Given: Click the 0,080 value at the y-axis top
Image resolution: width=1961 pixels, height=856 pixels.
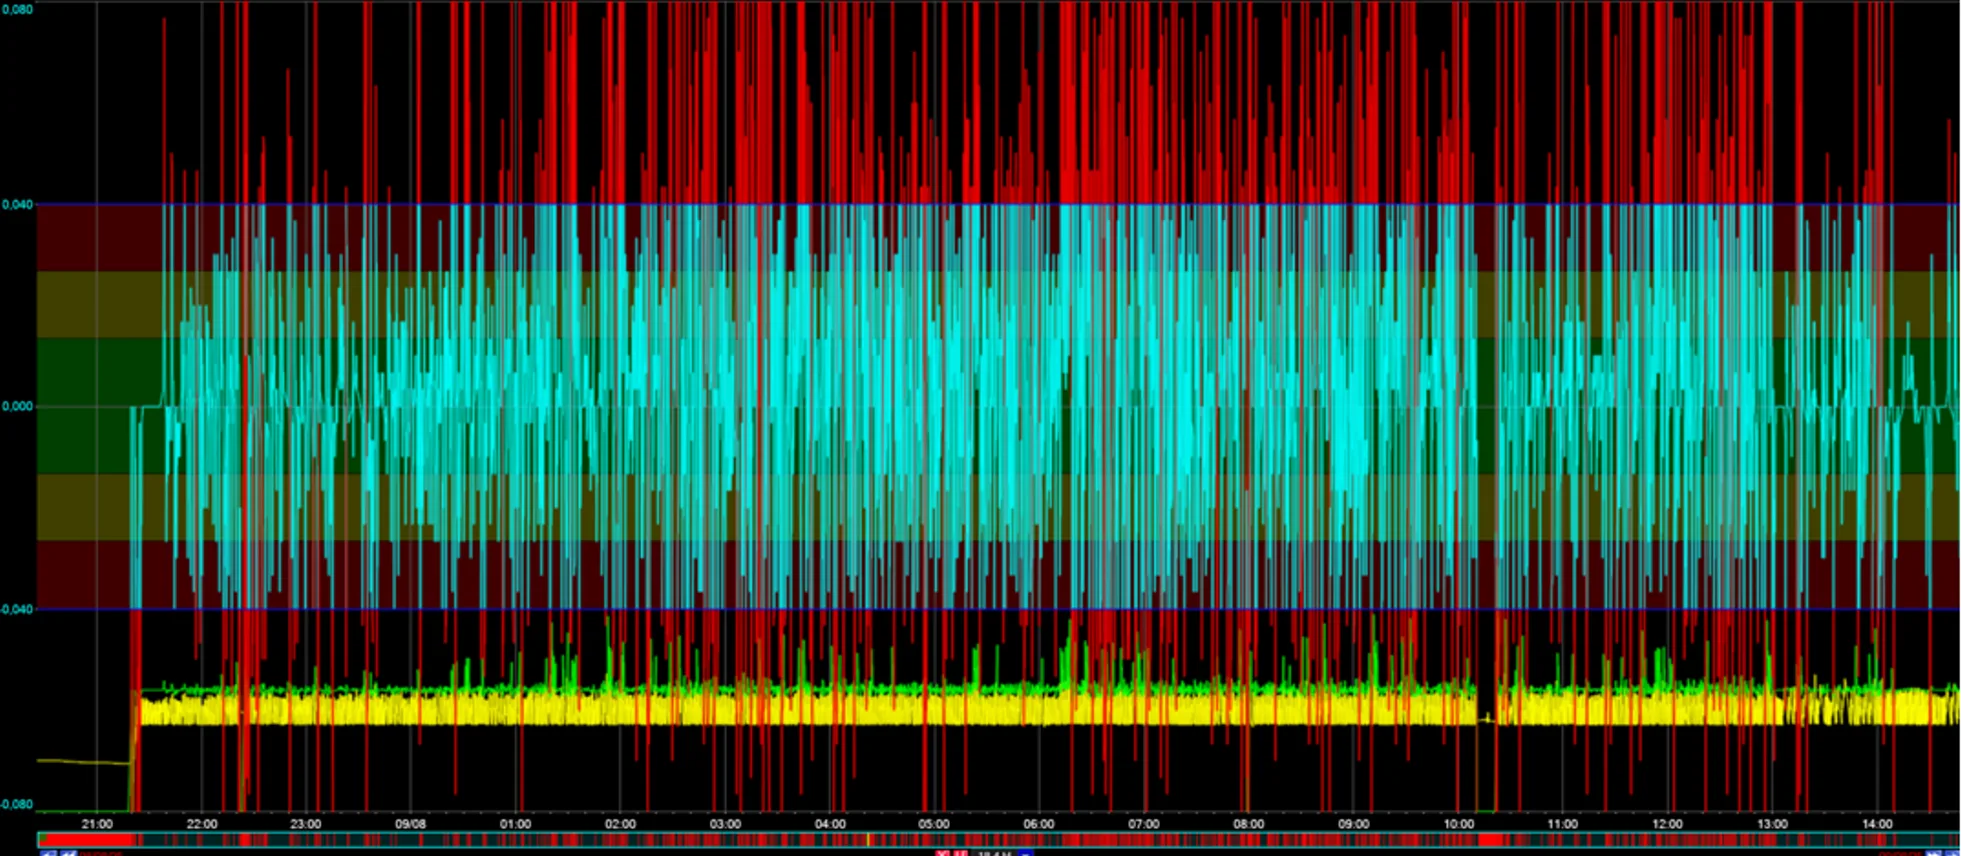Looking at the screenshot, I should [18, 9].
